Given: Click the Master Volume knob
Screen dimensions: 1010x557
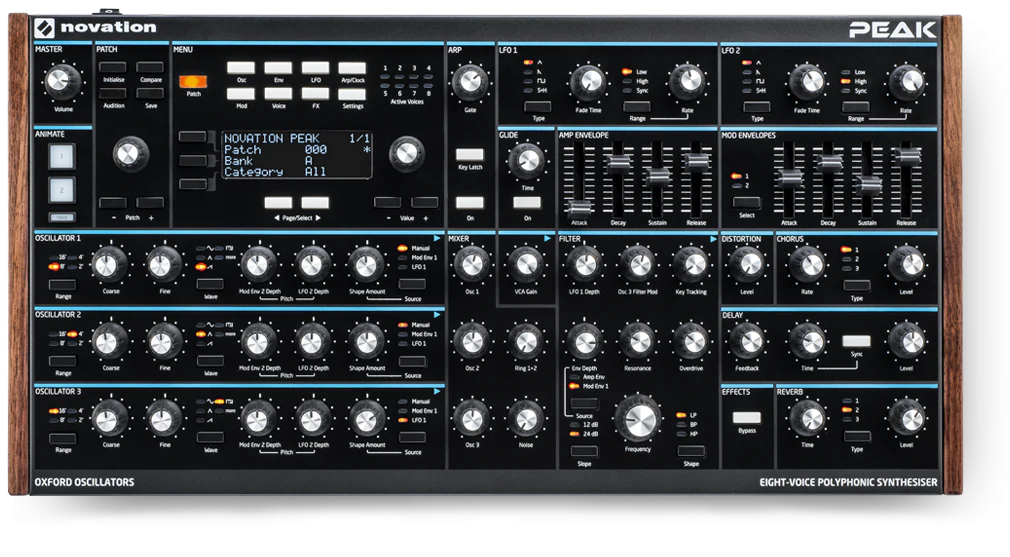Looking at the screenshot, I should [62, 82].
